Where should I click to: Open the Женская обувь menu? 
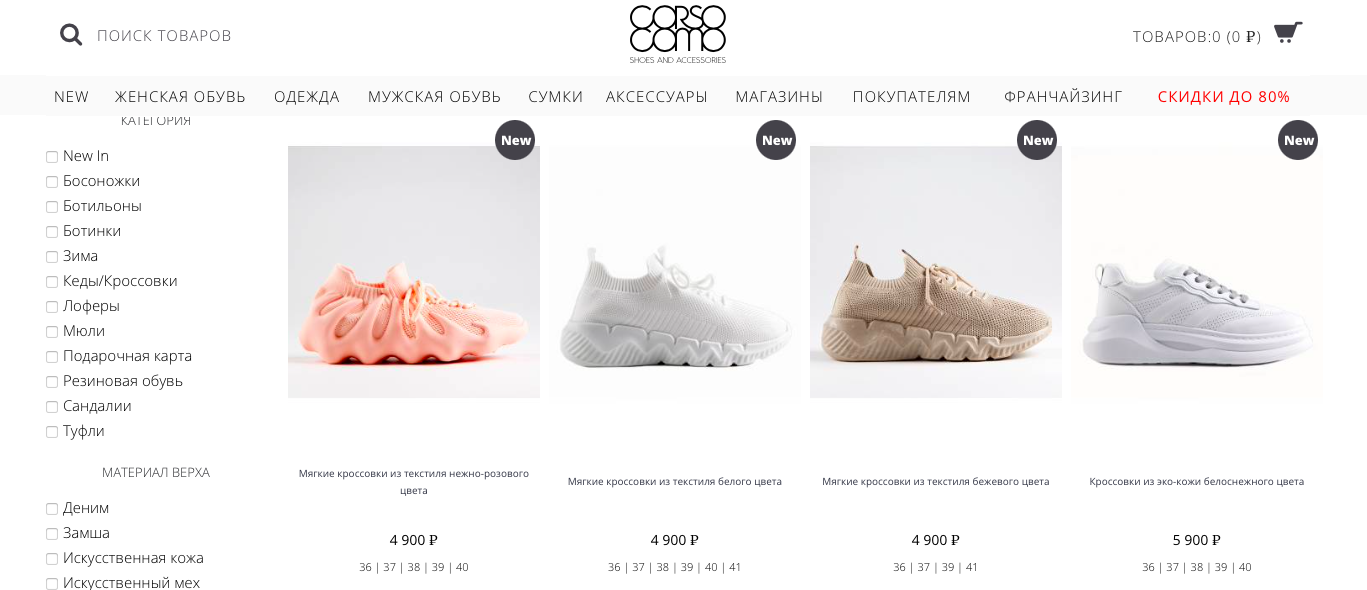[x=180, y=97]
